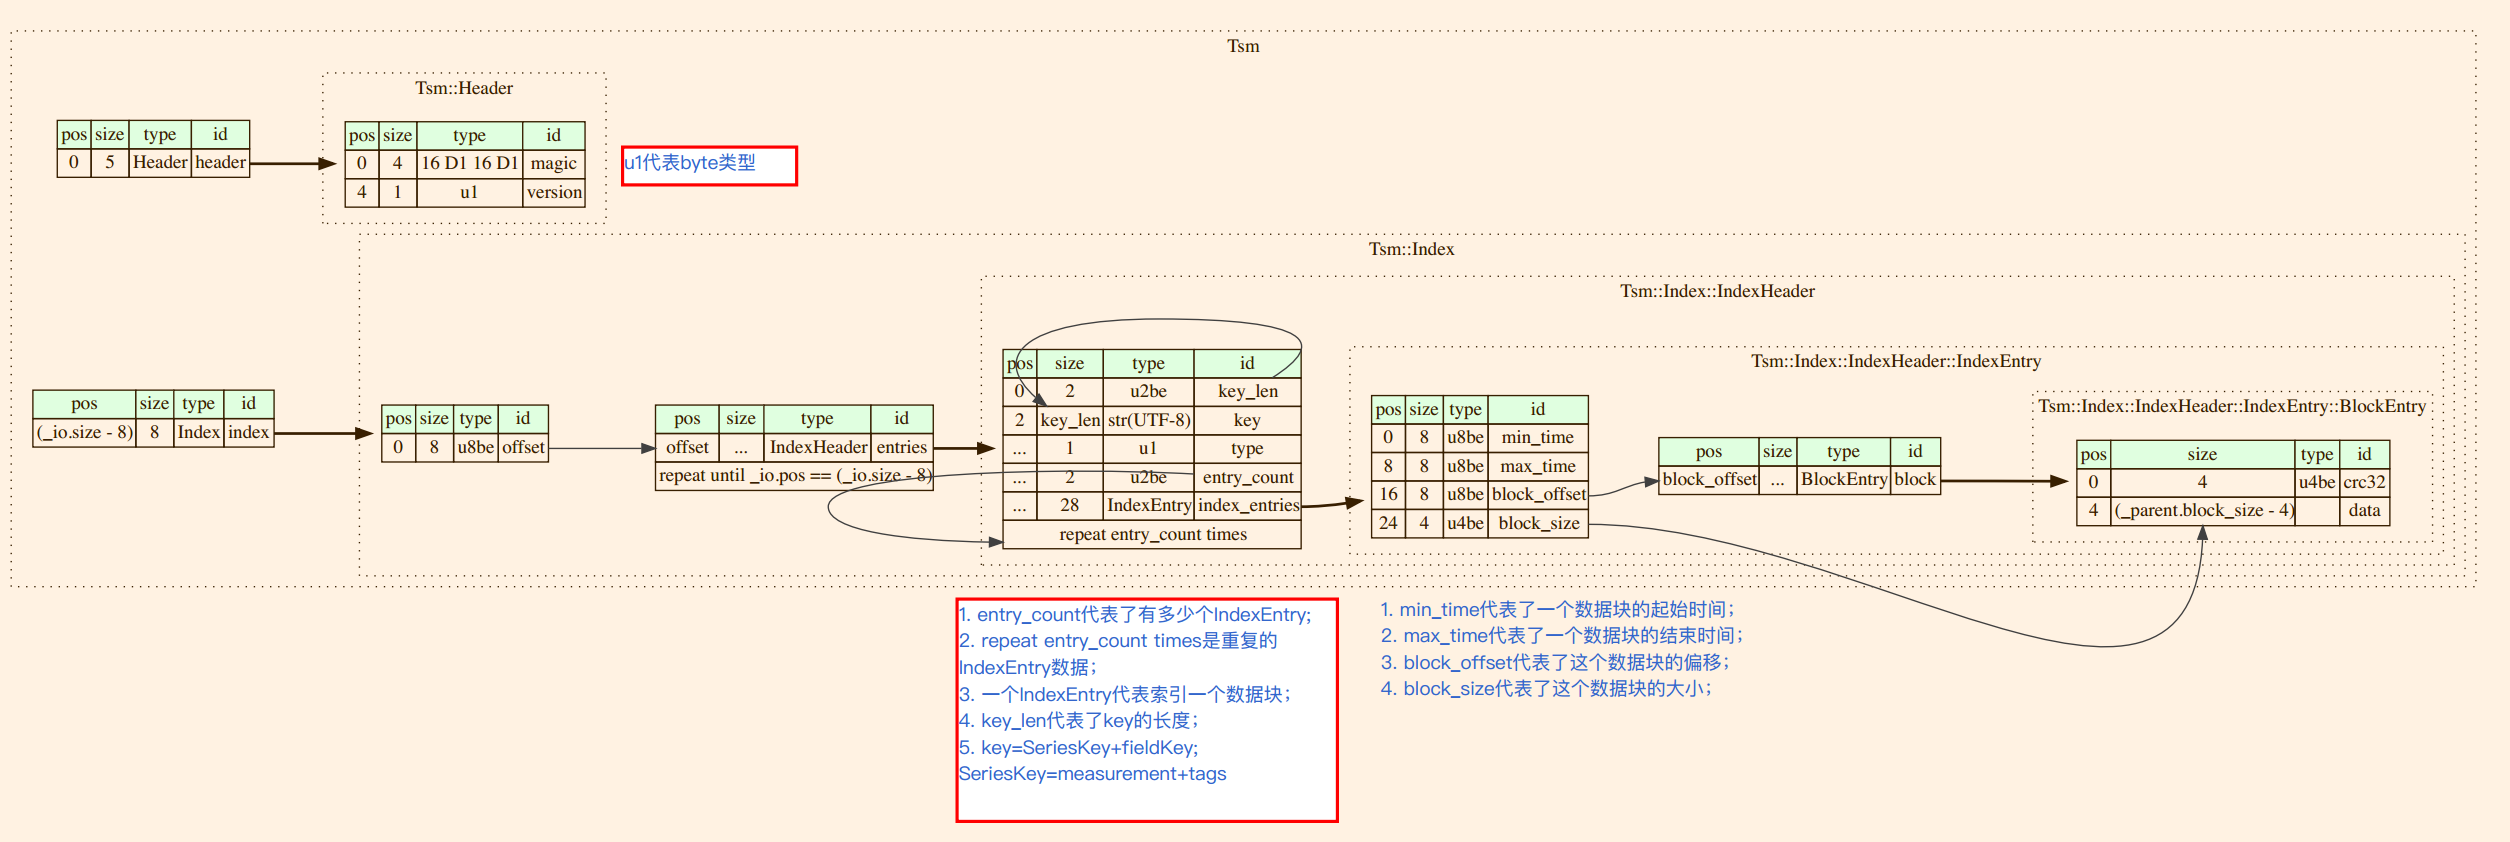Select the red-boxed 'u1代表byte类型' annotation
The height and width of the screenshot is (842, 2510).
(708, 165)
